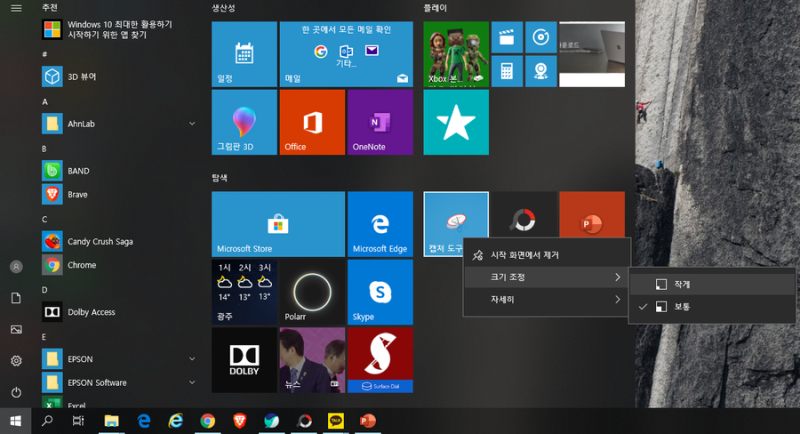Open taskbar search magnifier
This screenshot has width=800, height=434.
[47, 421]
